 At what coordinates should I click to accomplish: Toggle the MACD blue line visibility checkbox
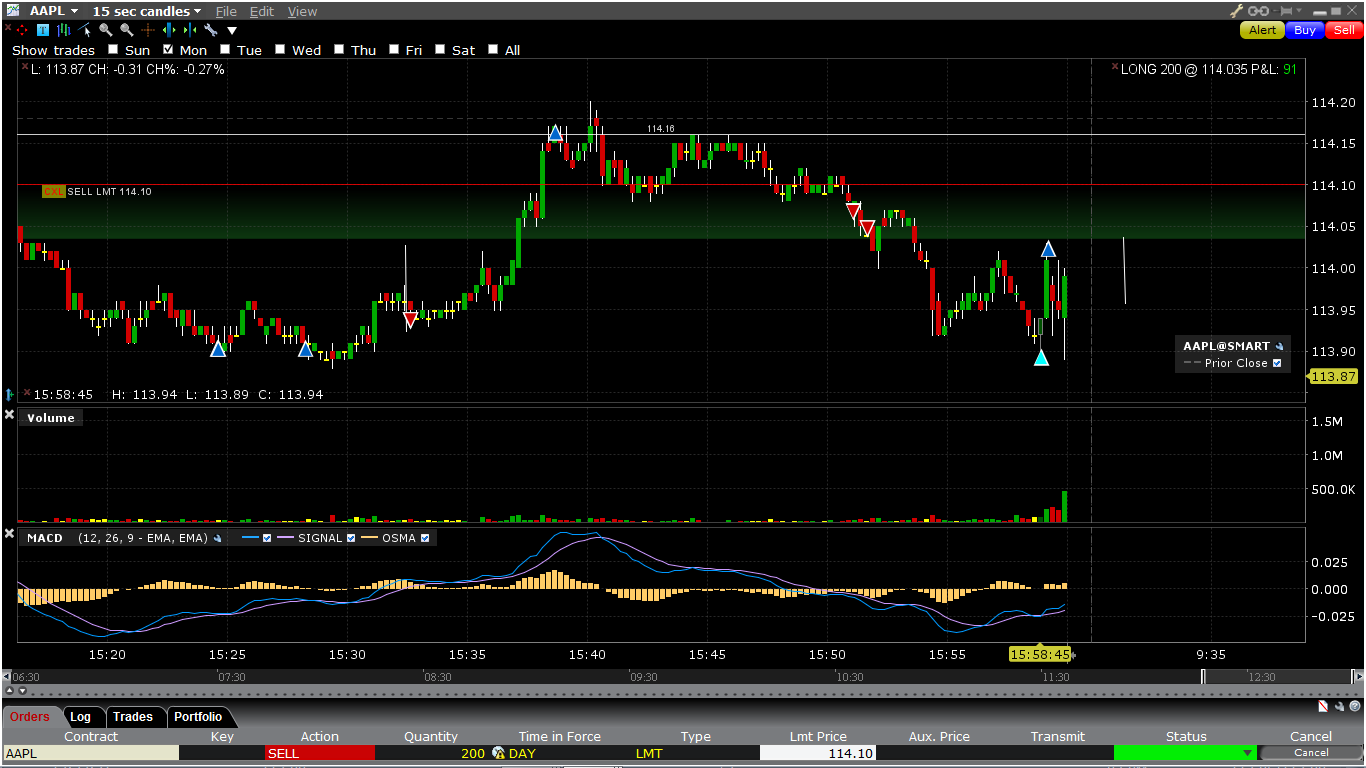[267, 538]
